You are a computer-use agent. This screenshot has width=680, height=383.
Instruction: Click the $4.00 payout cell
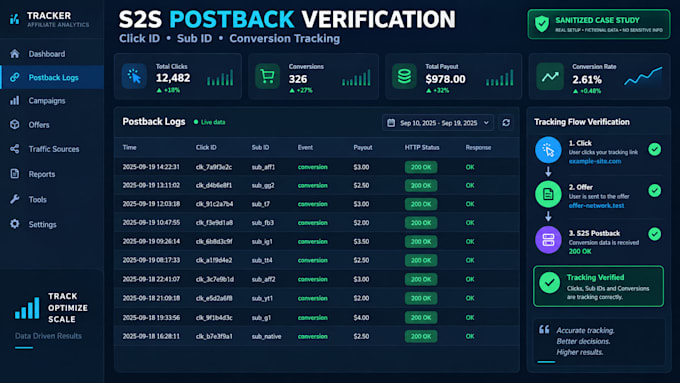pos(361,318)
